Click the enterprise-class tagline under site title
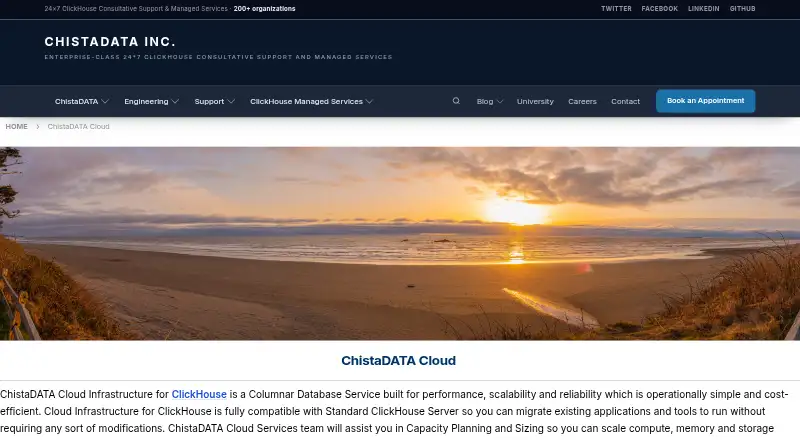This screenshot has height=440, width=800. (x=218, y=57)
